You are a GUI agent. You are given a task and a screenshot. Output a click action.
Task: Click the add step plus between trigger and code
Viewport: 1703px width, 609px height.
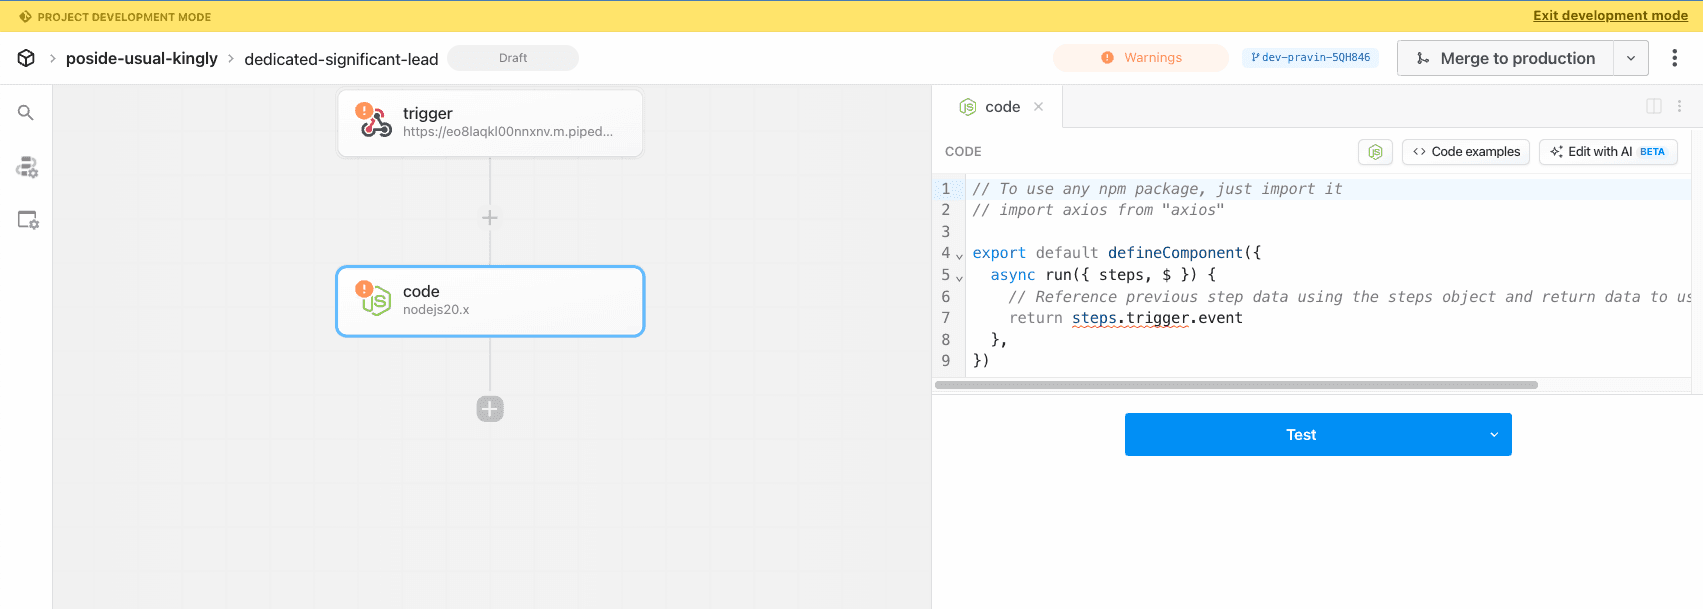point(490,217)
